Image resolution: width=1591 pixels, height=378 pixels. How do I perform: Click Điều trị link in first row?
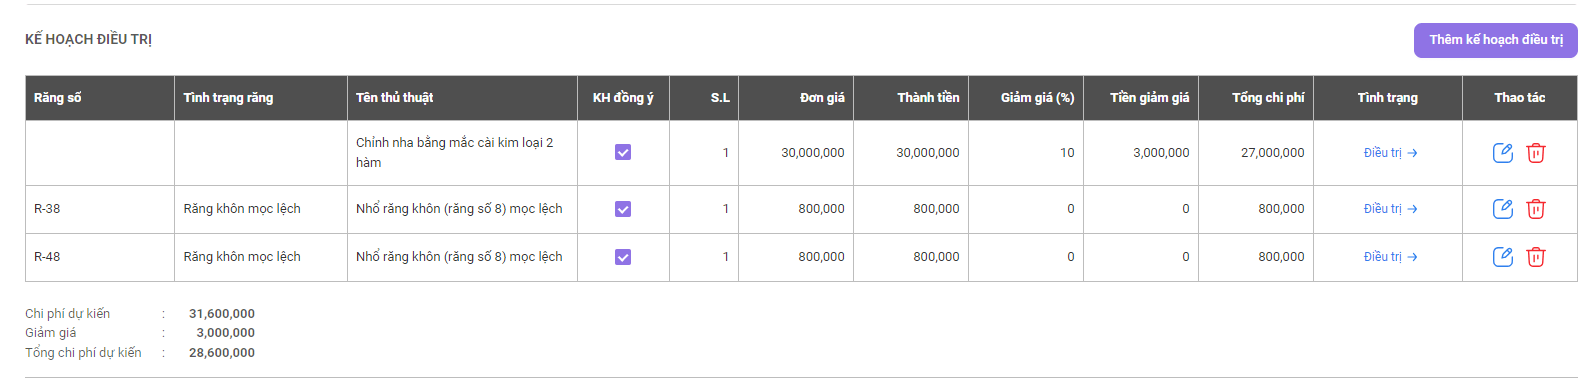pos(1390,153)
